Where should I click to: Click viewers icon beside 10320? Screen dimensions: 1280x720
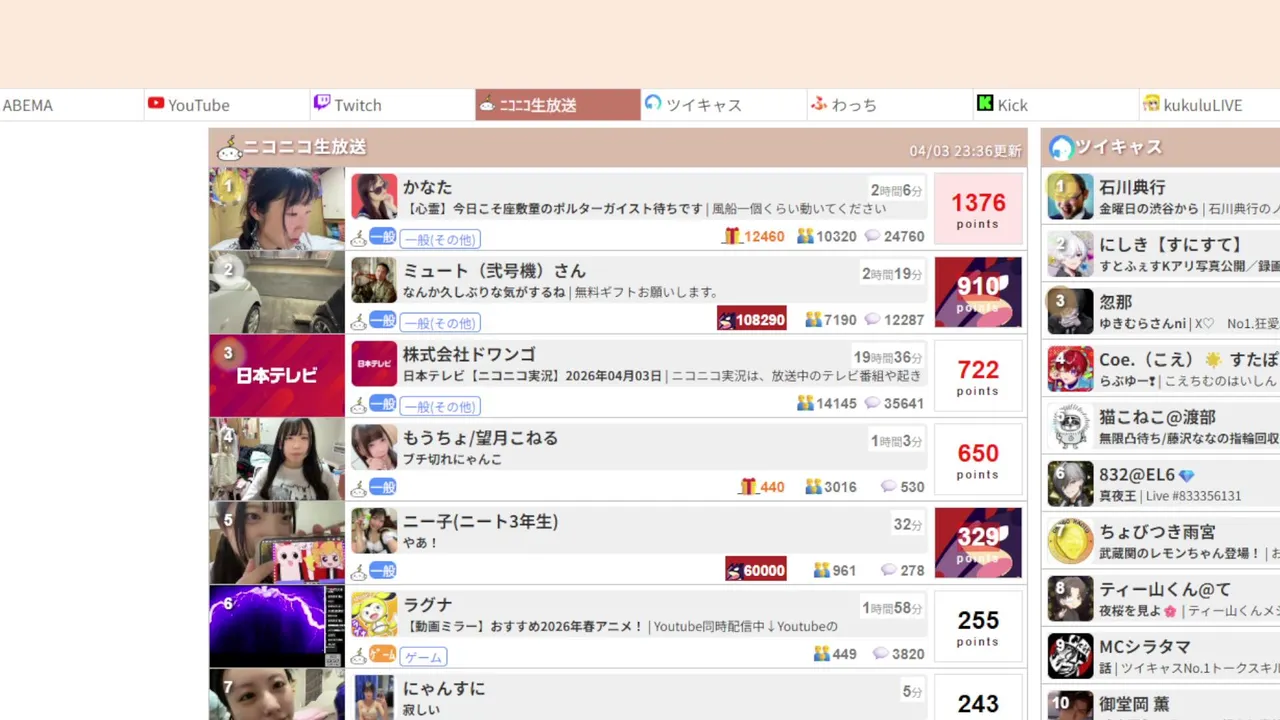[x=805, y=236]
